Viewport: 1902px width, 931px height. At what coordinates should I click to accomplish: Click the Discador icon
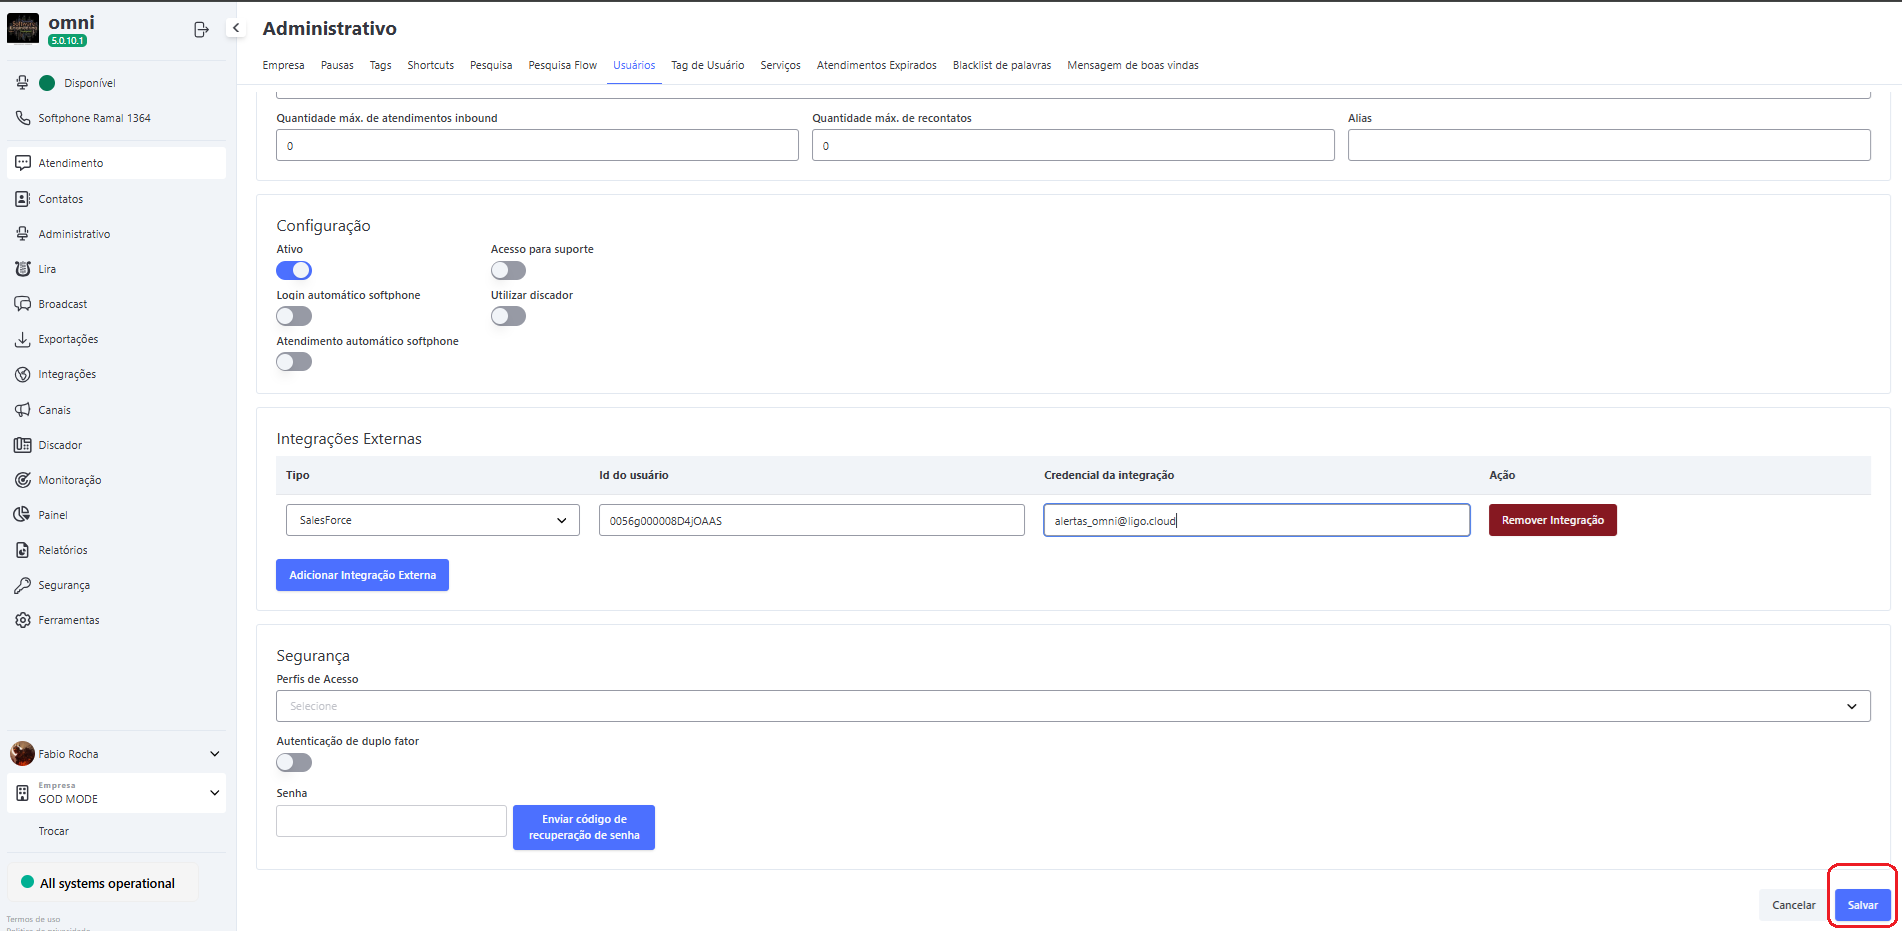23,445
